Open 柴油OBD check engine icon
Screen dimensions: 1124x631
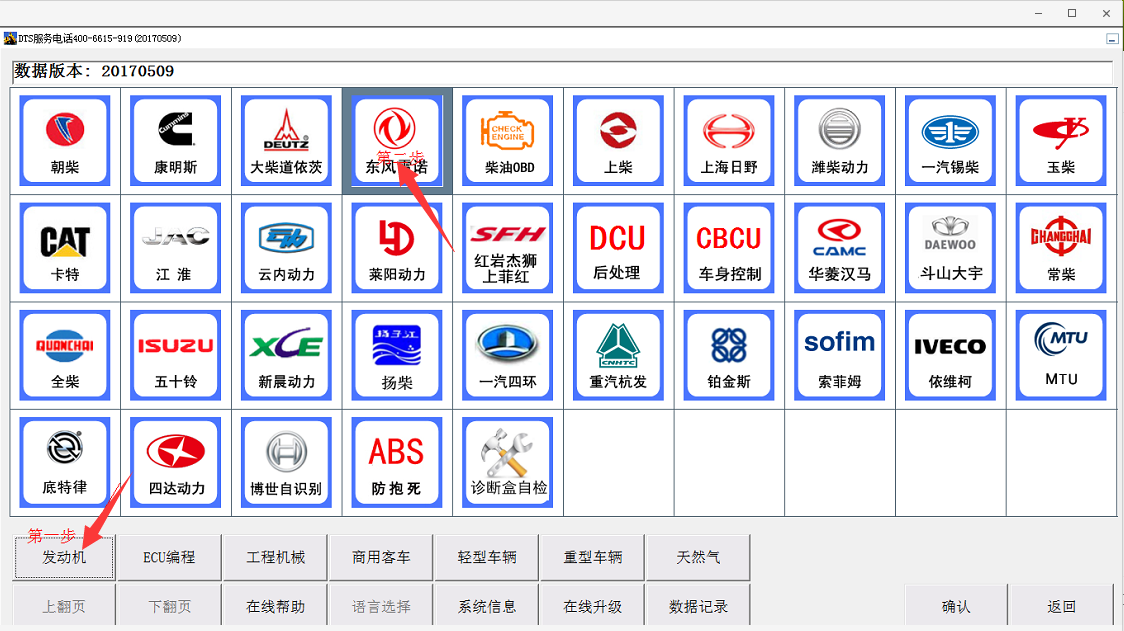tap(508, 141)
